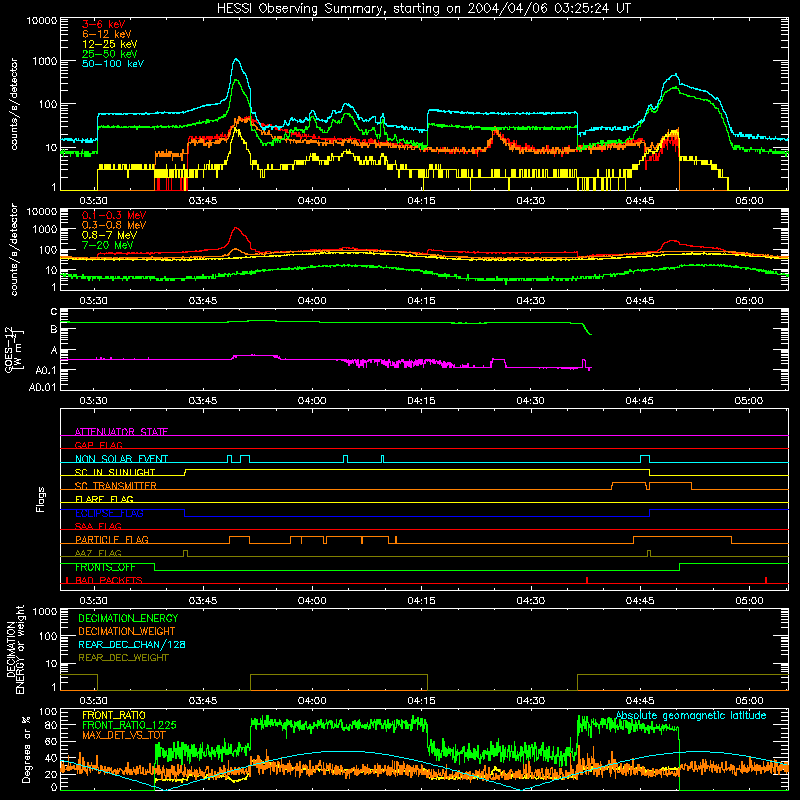Click the 7-20 MeV legend label

click(108, 245)
